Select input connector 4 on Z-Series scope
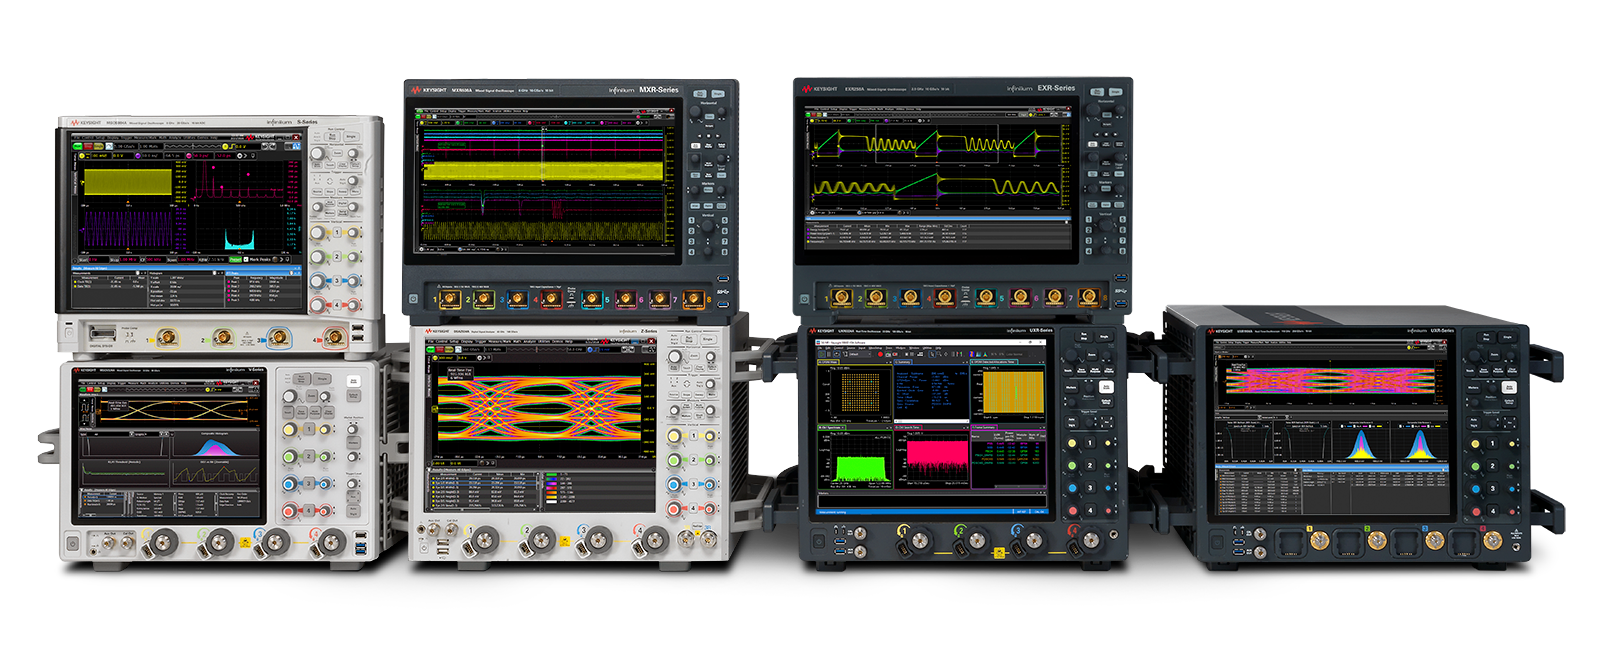 [x=655, y=541]
